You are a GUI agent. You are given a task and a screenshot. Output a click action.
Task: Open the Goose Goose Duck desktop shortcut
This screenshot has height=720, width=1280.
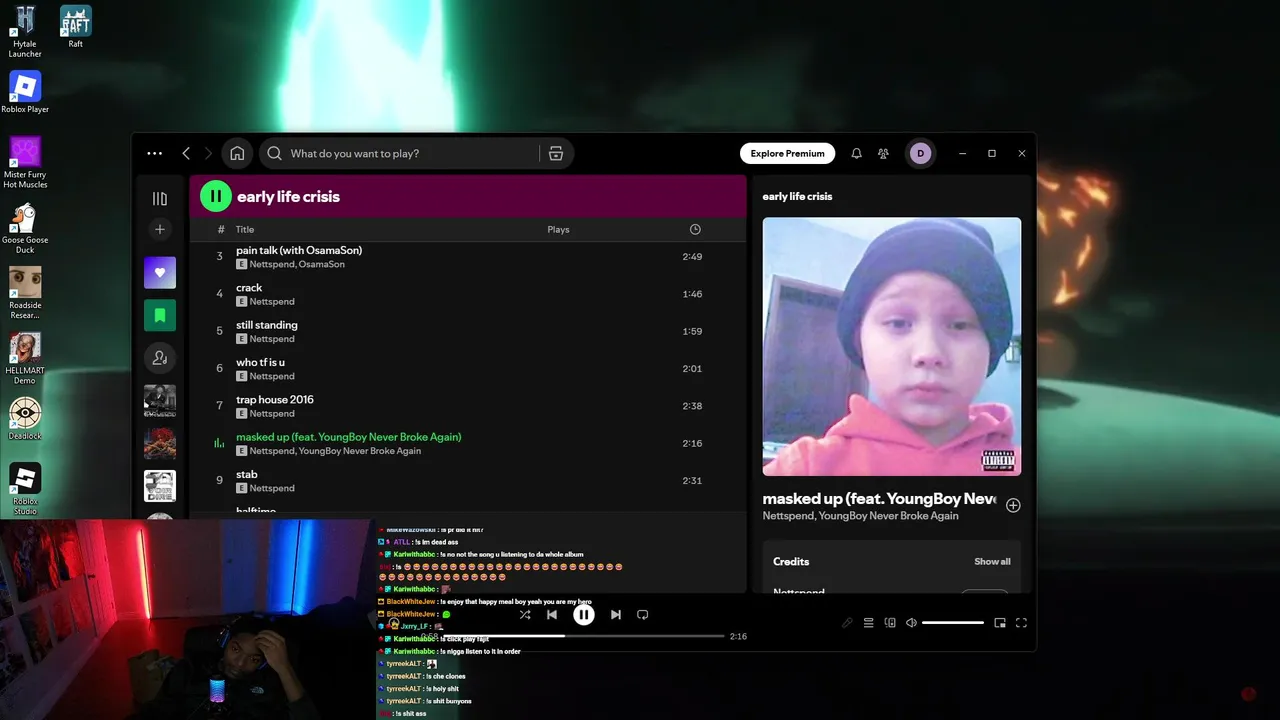[x=25, y=229]
